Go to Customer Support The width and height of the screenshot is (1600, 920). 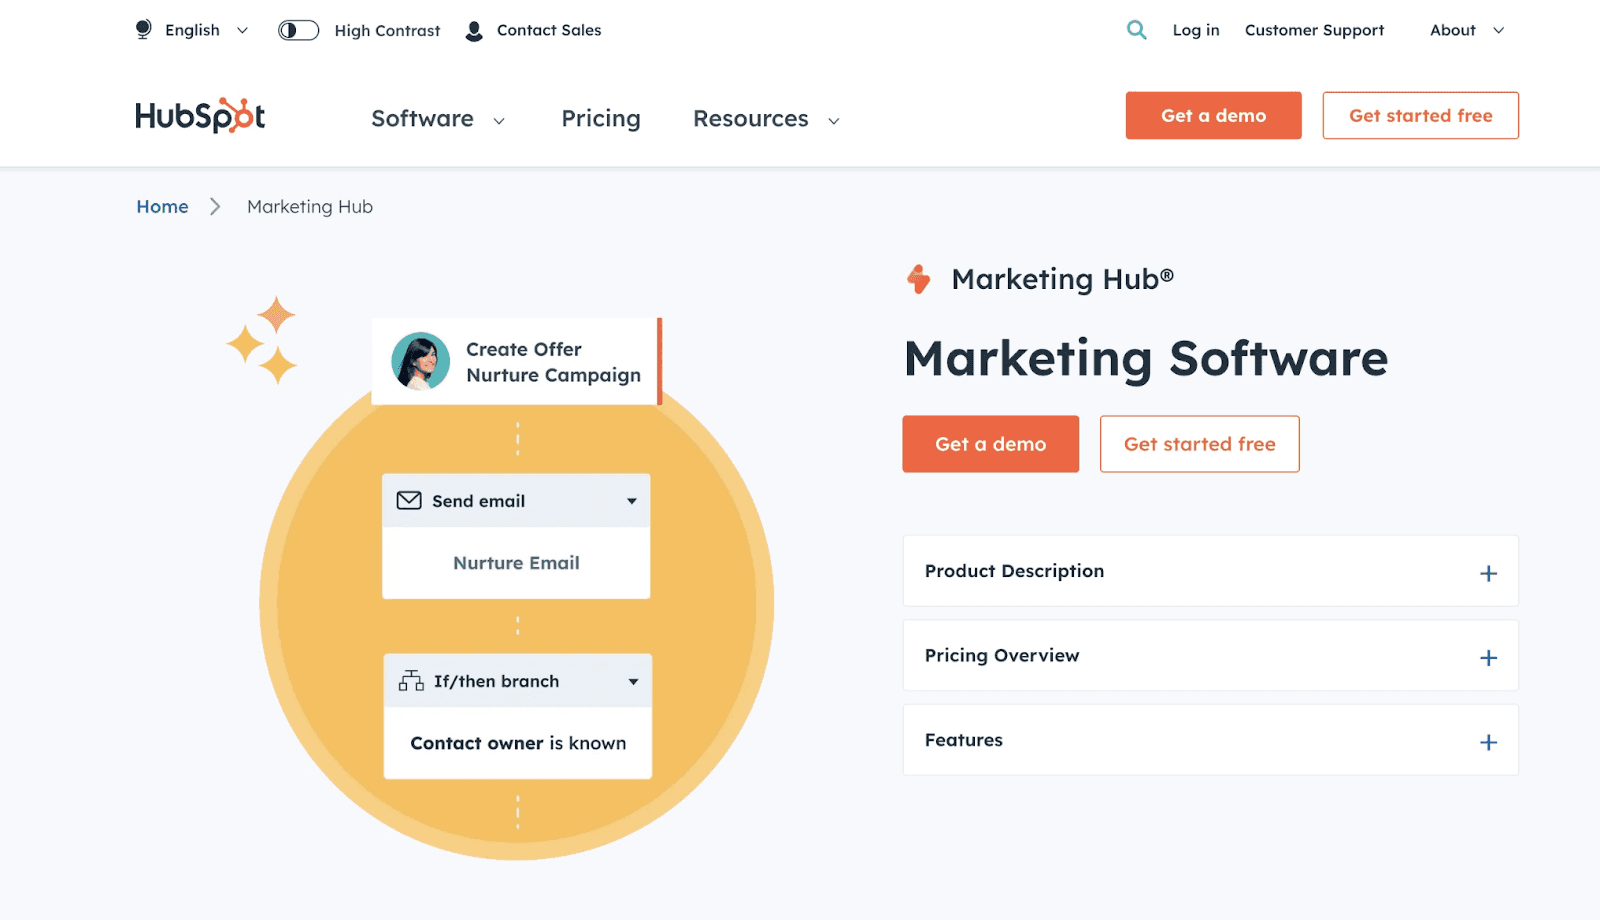point(1314,30)
